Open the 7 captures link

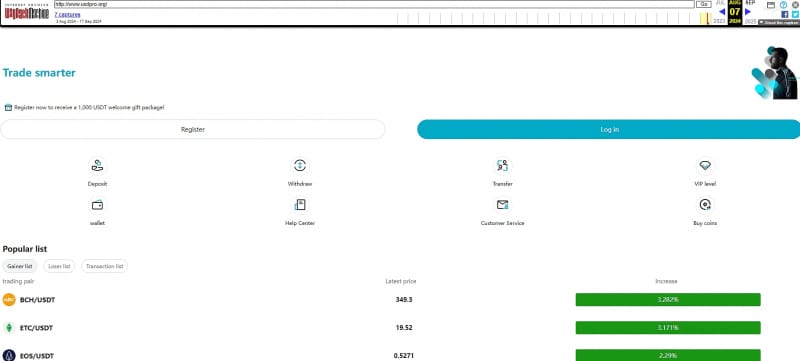(67, 15)
